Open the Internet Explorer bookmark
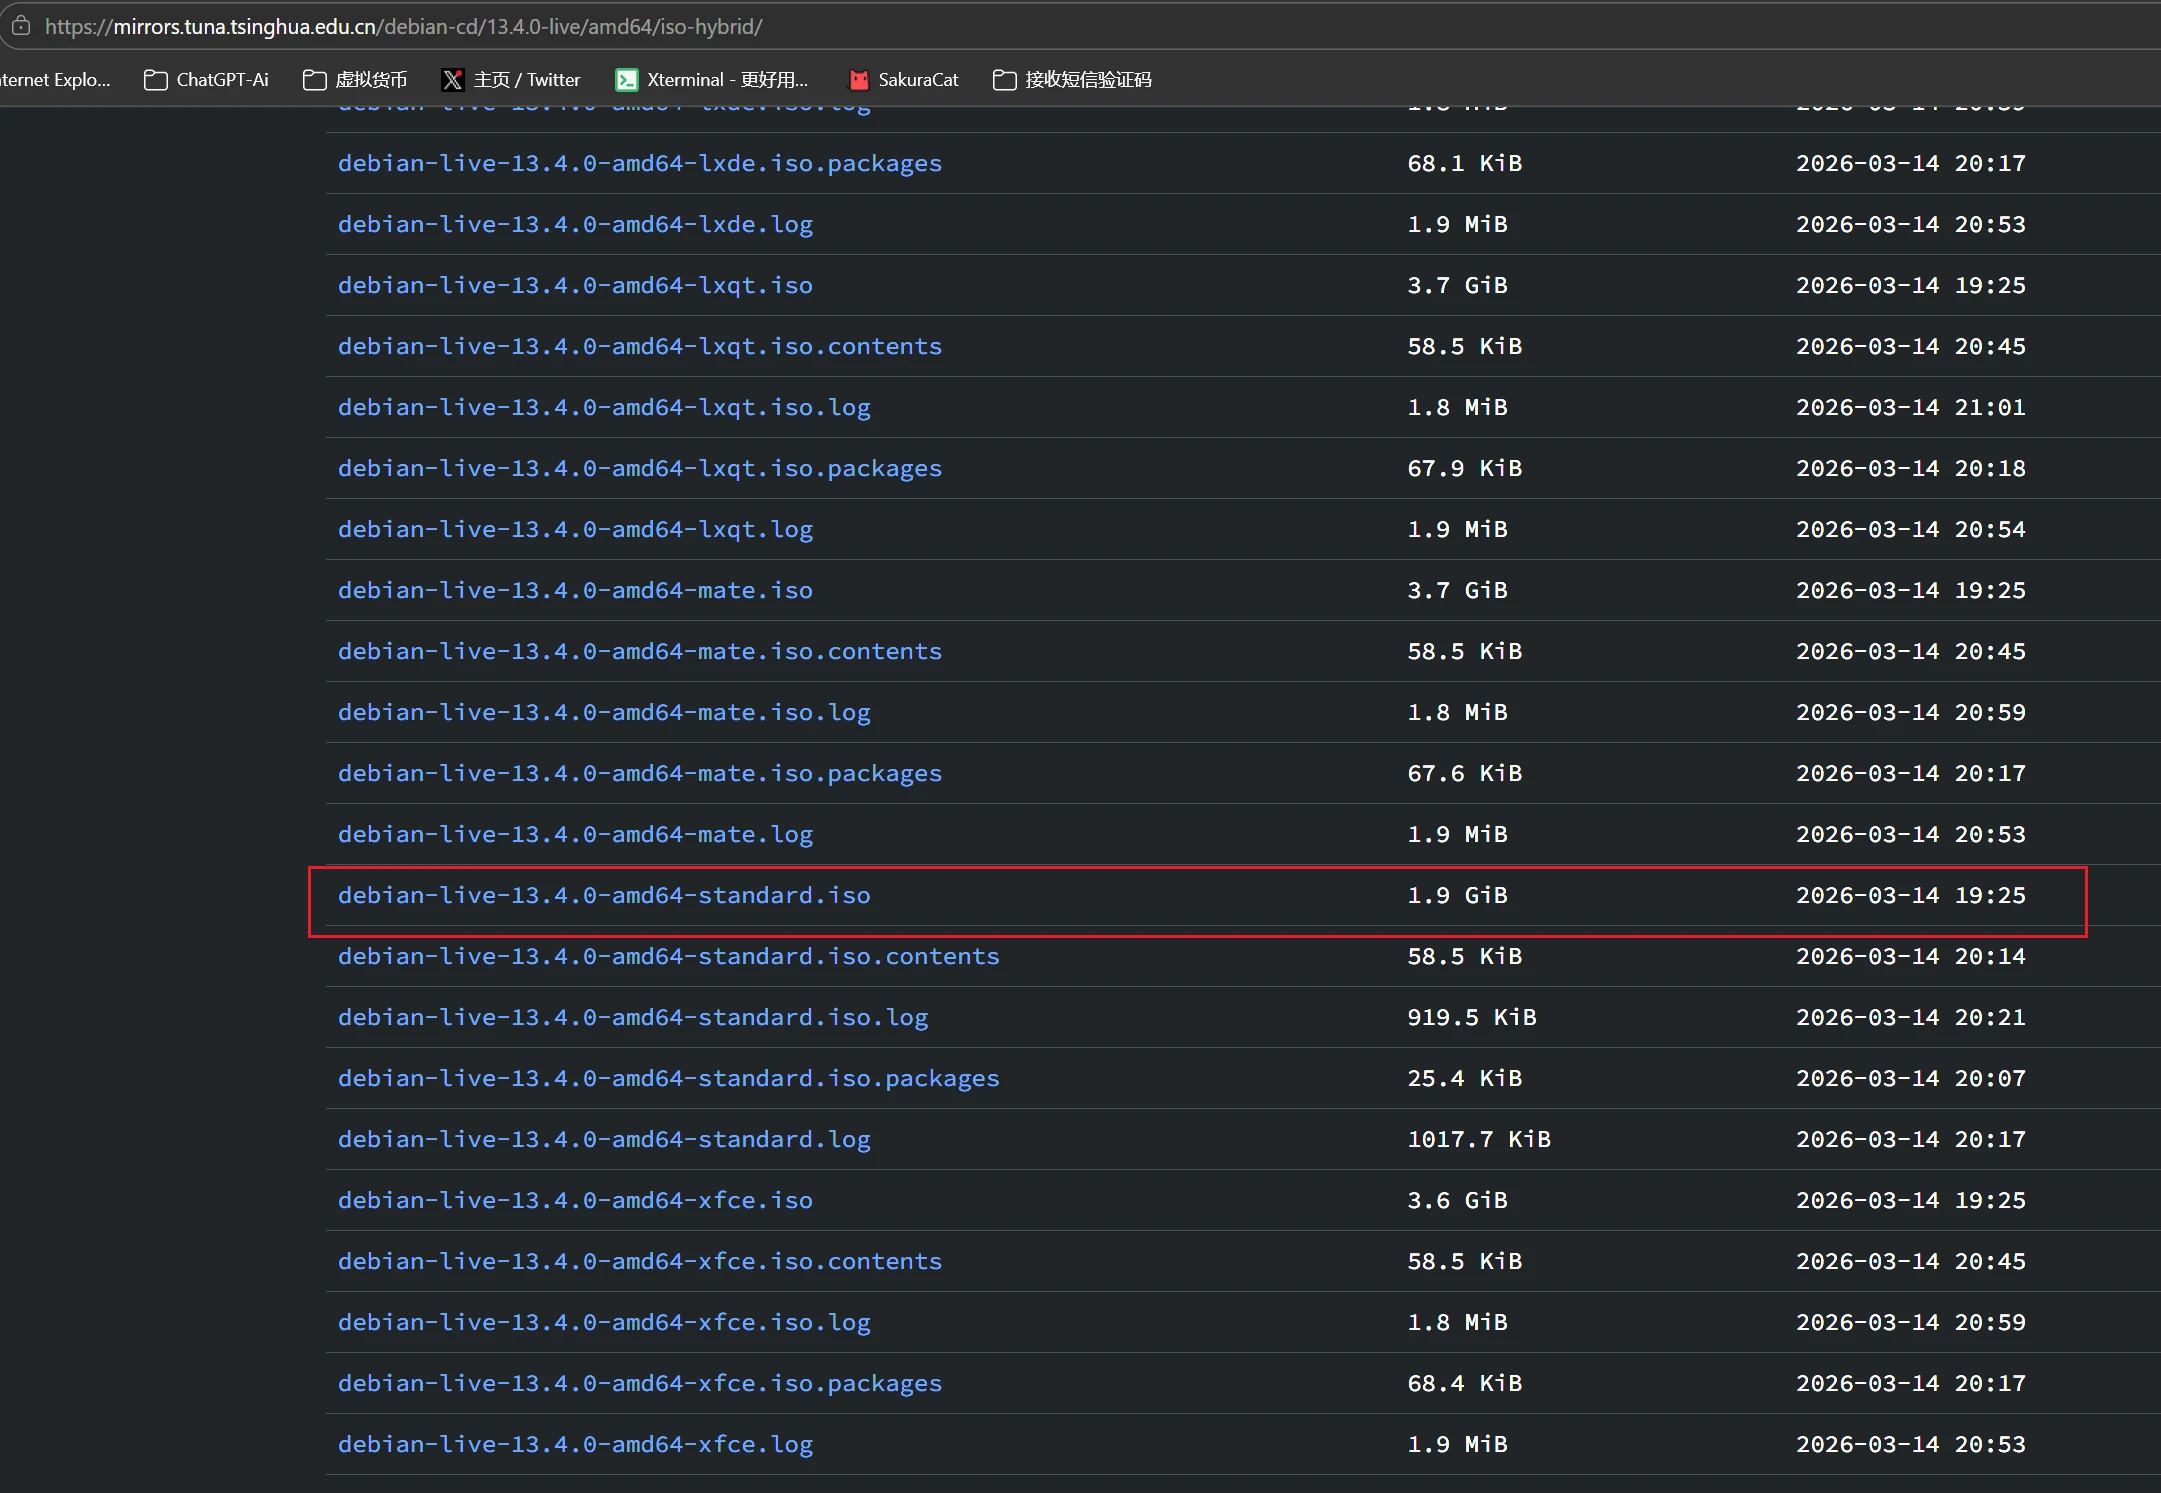Viewport: 2161px width, 1493px height. coord(55,80)
